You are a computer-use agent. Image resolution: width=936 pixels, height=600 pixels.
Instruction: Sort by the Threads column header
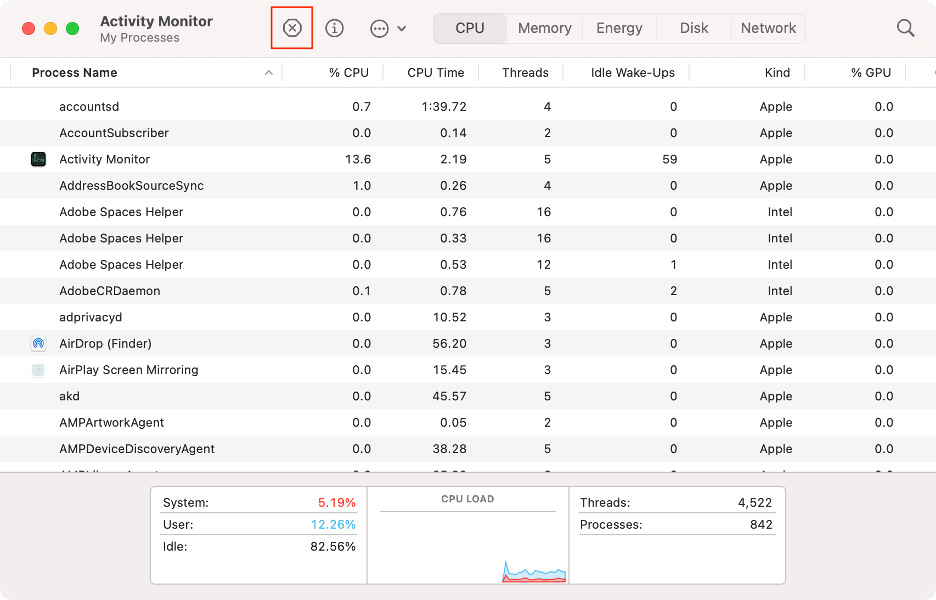(525, 73)
